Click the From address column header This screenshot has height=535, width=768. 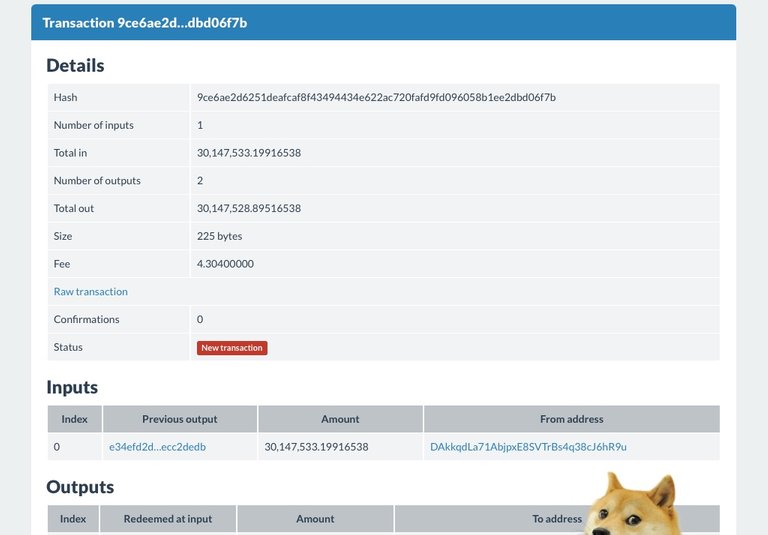pos(572,419)
